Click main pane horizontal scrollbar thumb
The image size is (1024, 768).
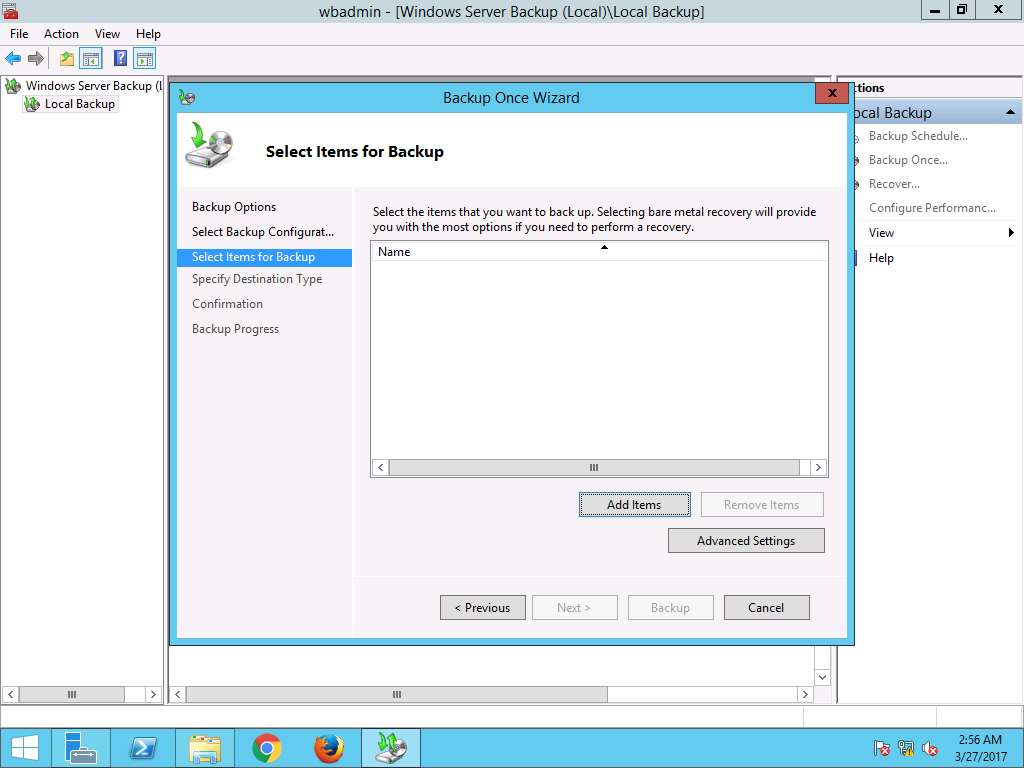pyautogui.click(x=396, y=694)
